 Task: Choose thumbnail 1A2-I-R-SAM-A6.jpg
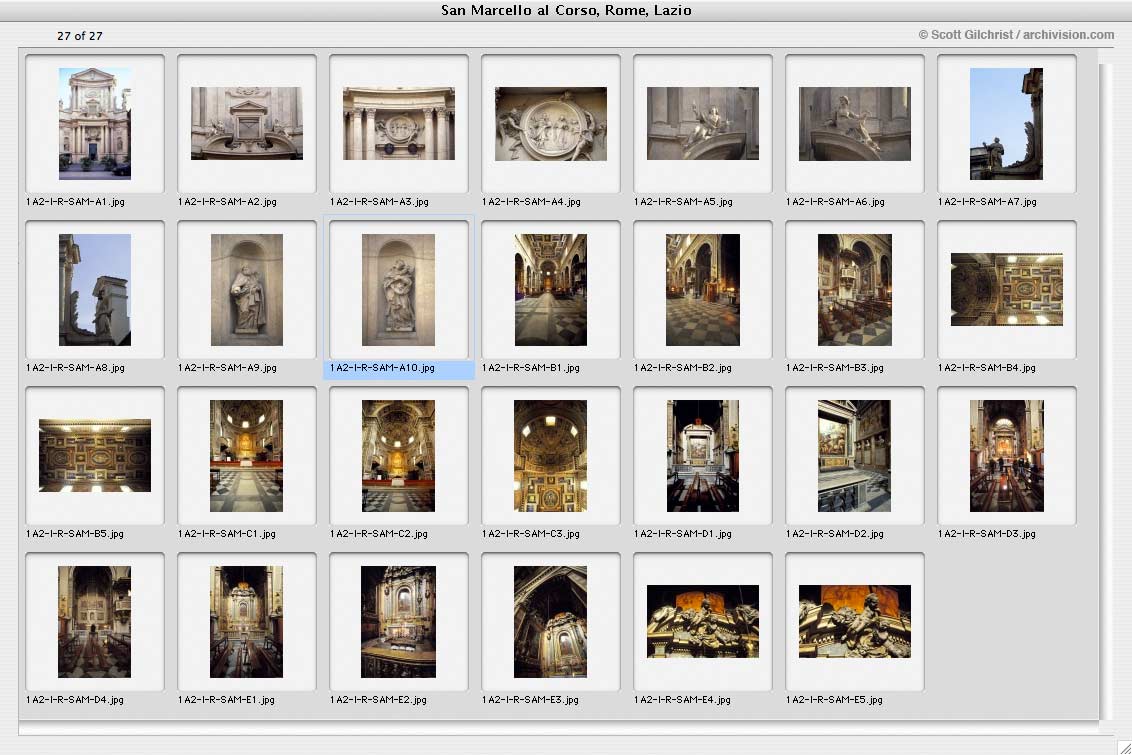pos(855,123)
